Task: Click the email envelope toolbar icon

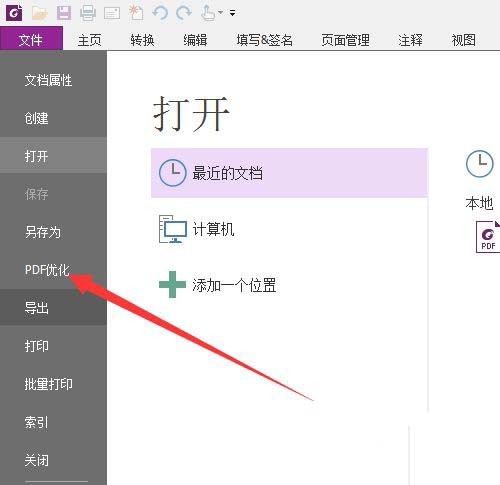Action: click(112, 13)
